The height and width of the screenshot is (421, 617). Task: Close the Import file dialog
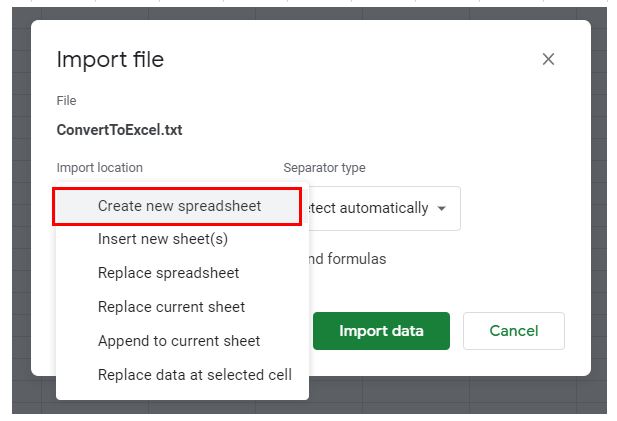pos(548,59)
